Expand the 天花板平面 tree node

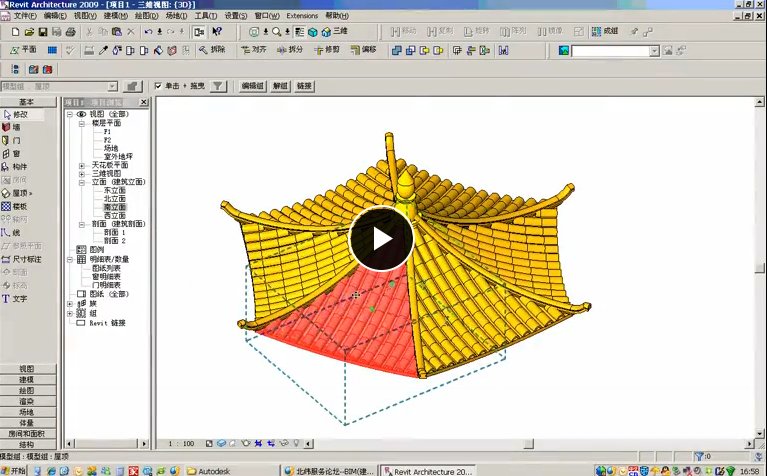click(x=82, y=165)
